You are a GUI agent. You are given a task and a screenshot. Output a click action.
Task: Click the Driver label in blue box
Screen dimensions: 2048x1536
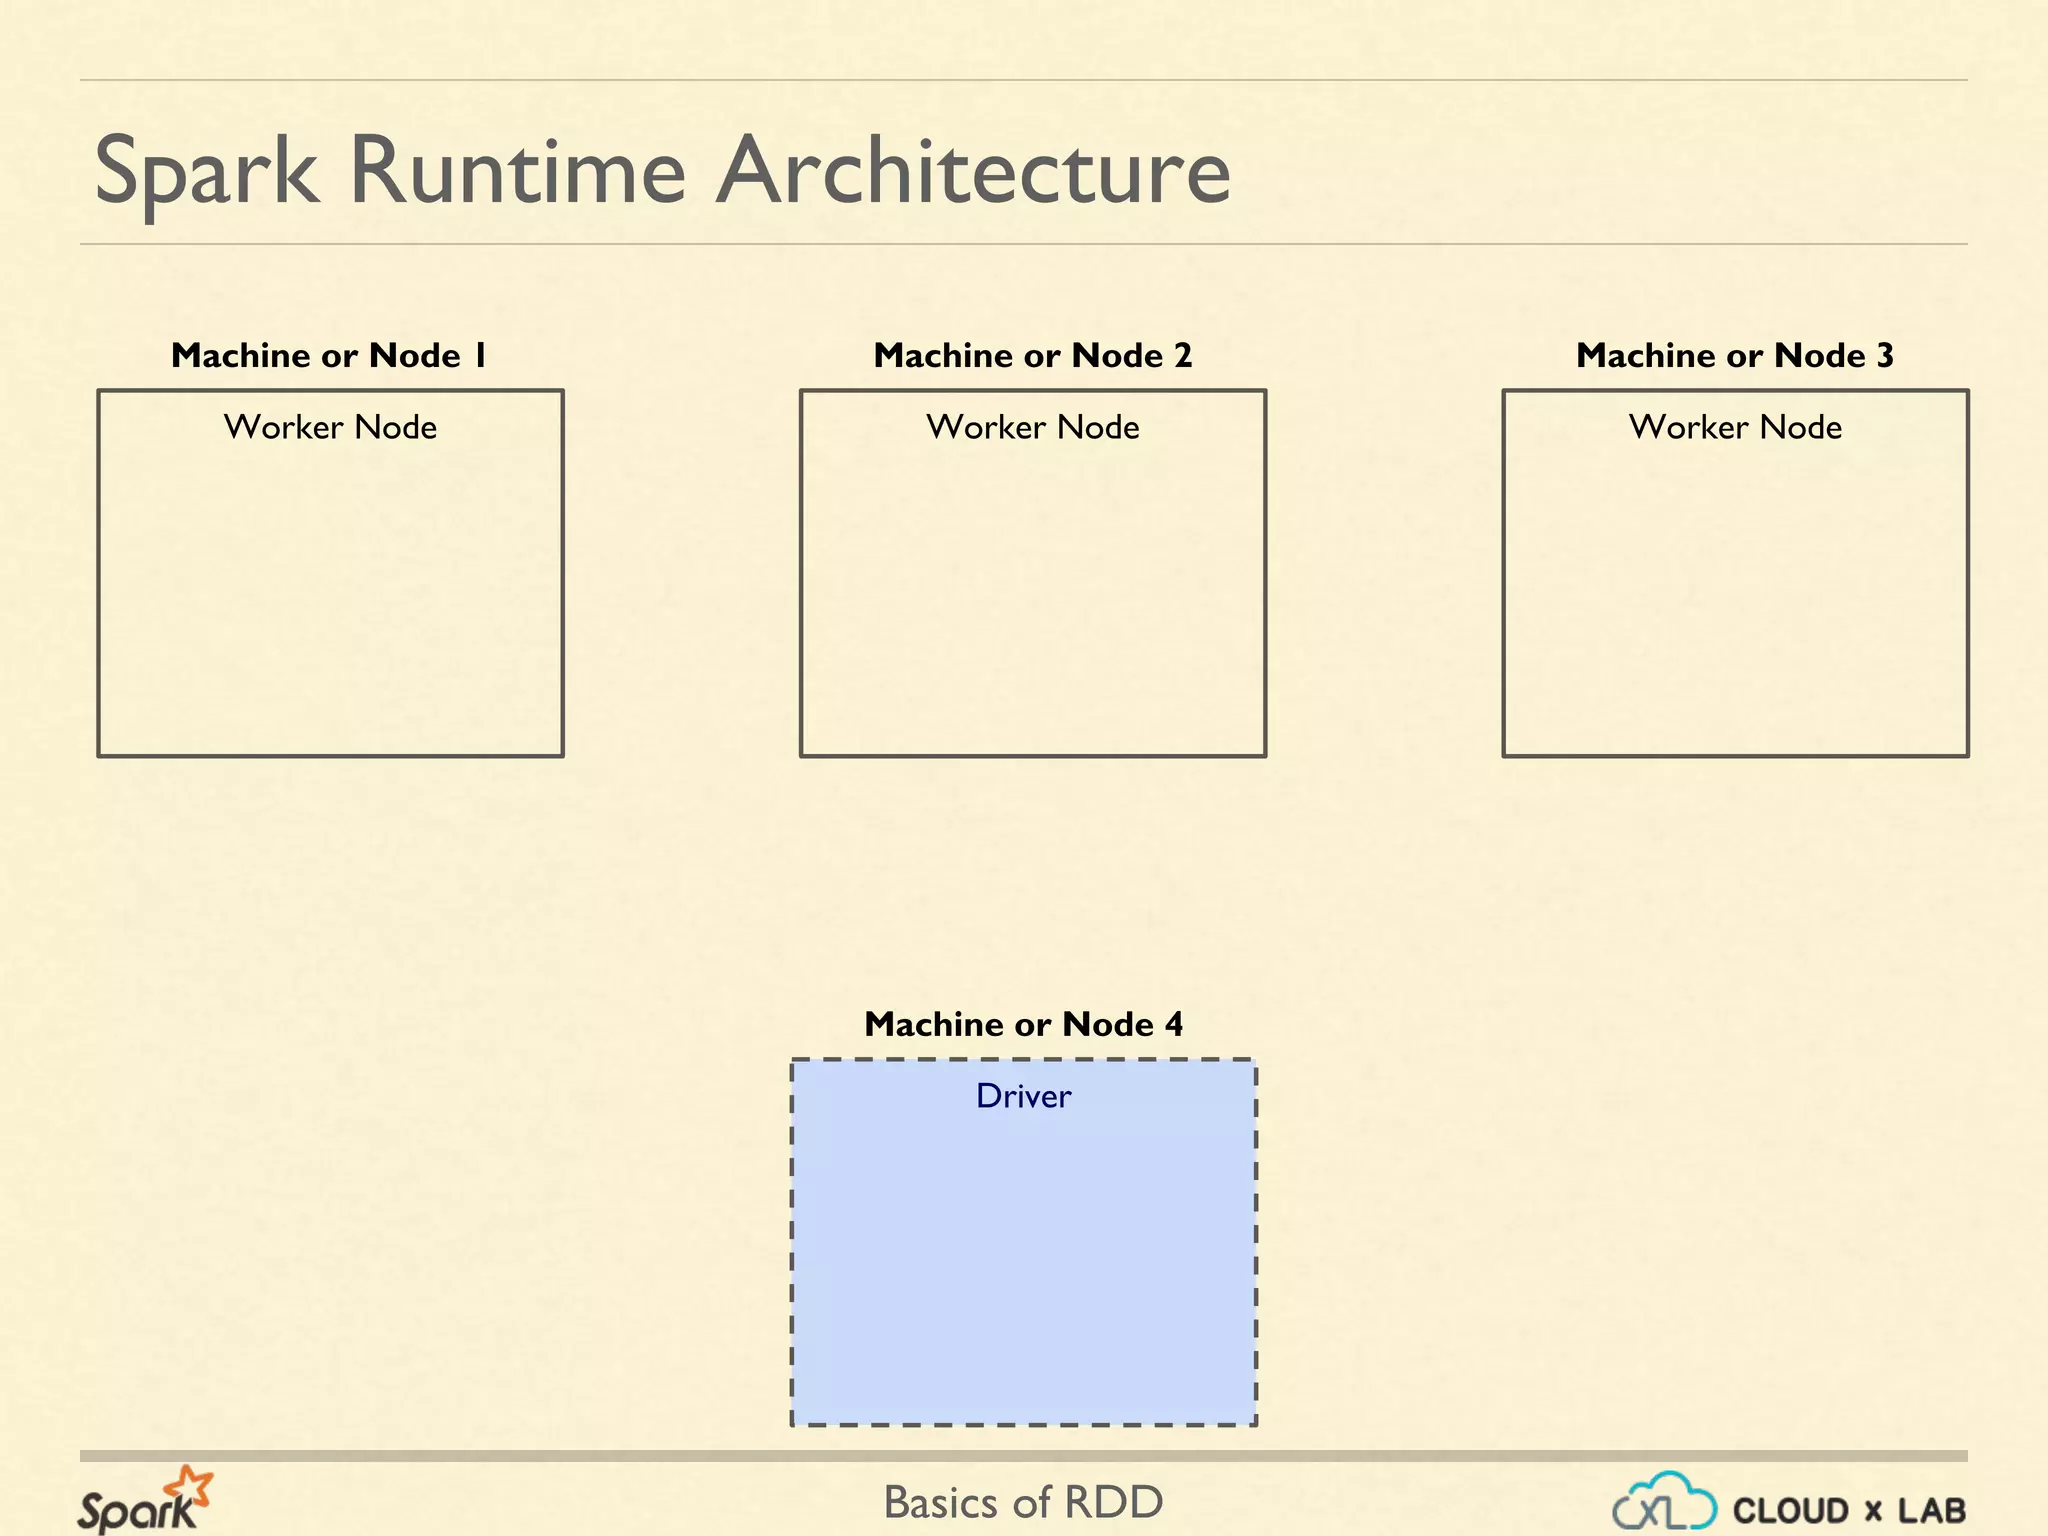coord(1023,1097)
